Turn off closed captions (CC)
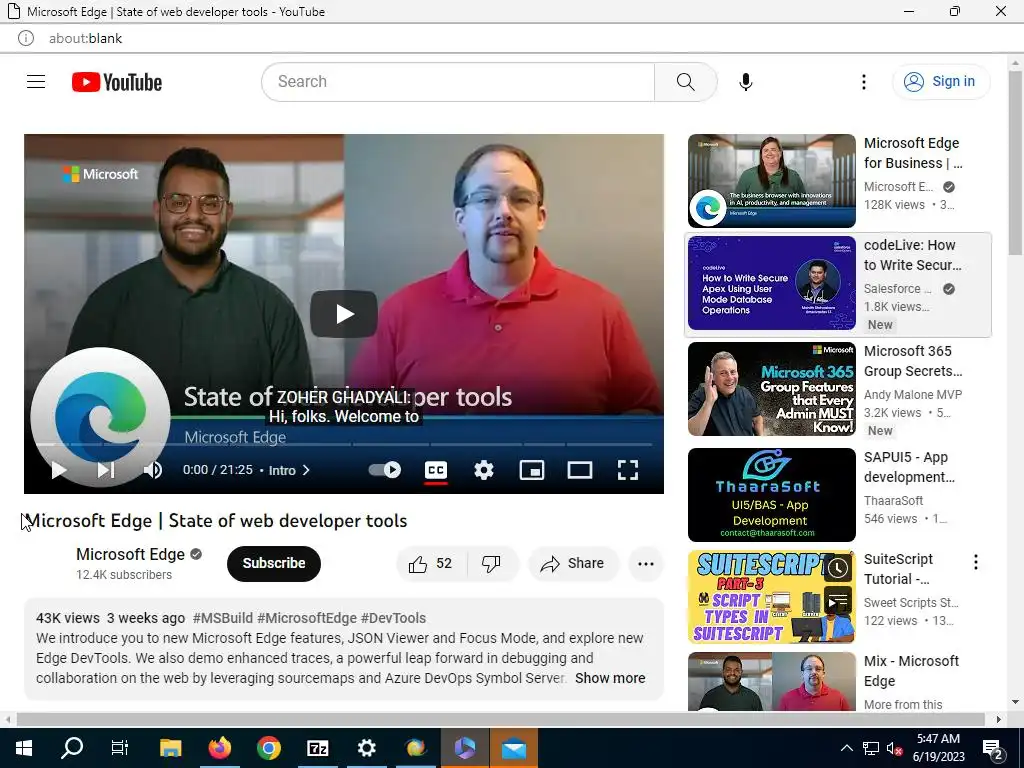Viewport: 1024px width, 768px height. coord(436,470)
